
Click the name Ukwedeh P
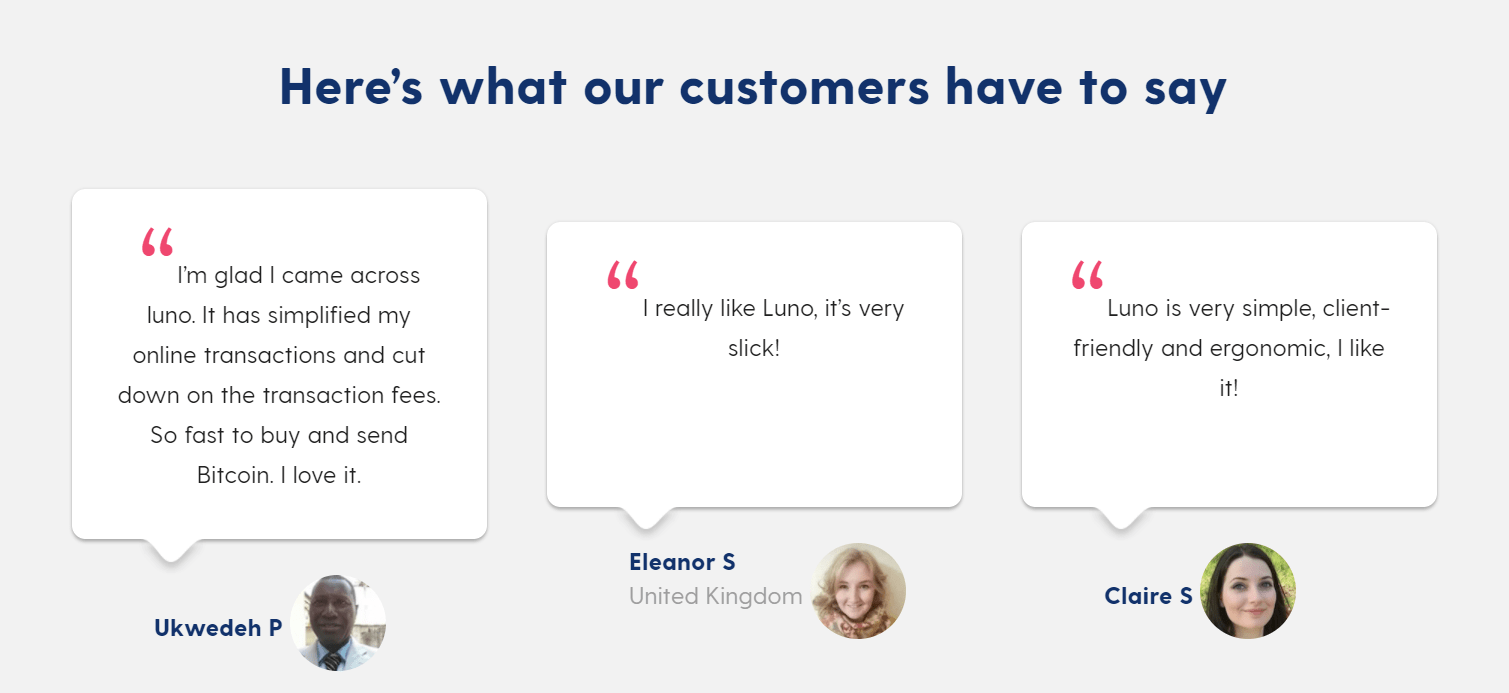coord(218,628)
